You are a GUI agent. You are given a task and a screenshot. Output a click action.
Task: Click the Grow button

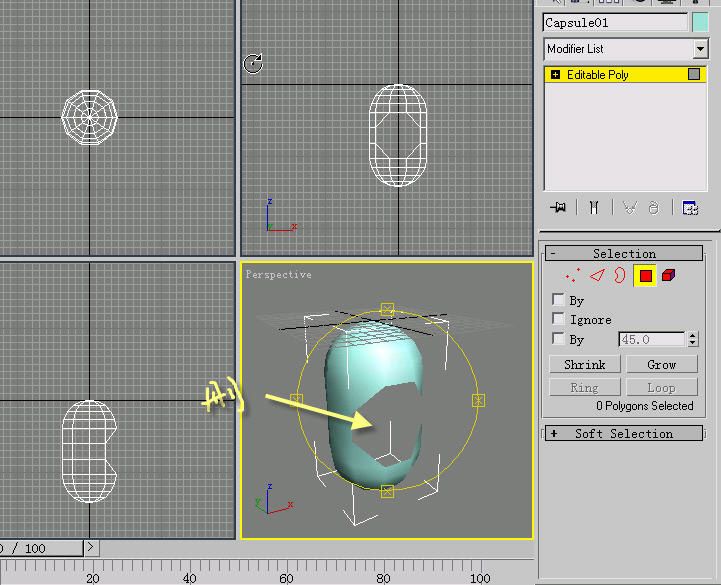(x=662, y=364)
